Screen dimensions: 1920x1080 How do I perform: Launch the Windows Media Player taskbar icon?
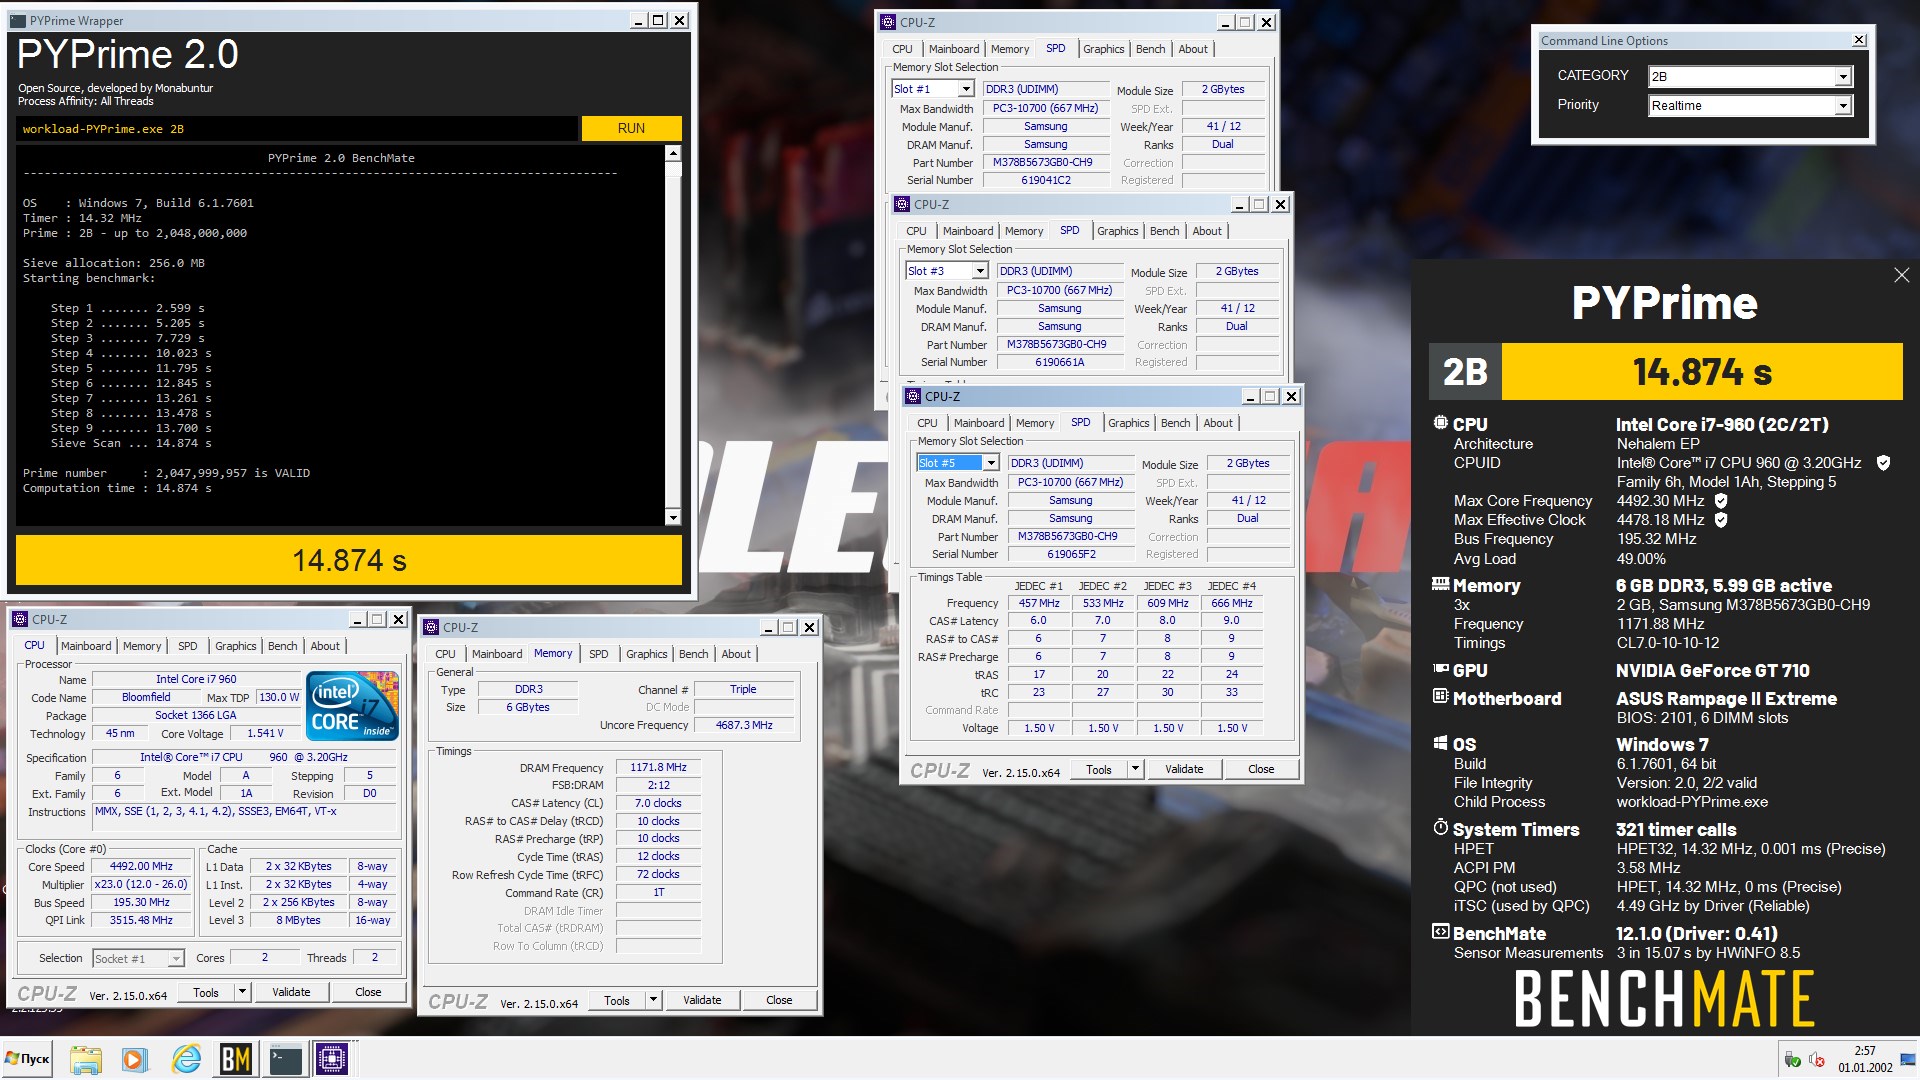[x=135, y=1059]
